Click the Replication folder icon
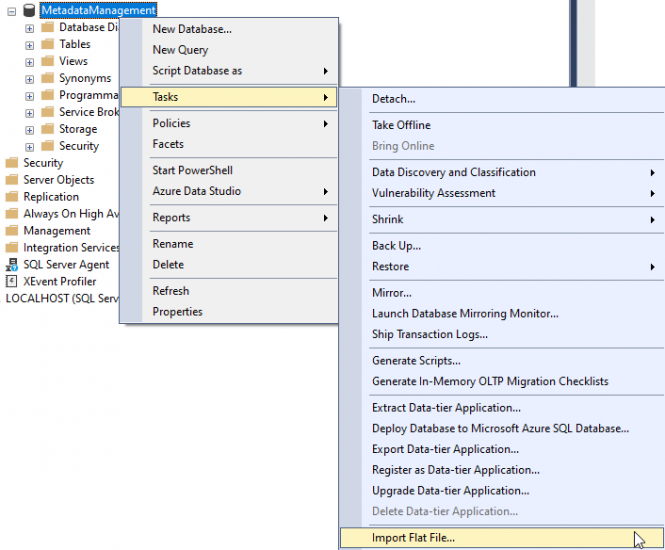The image size is (665, 550). pos(12,197)
